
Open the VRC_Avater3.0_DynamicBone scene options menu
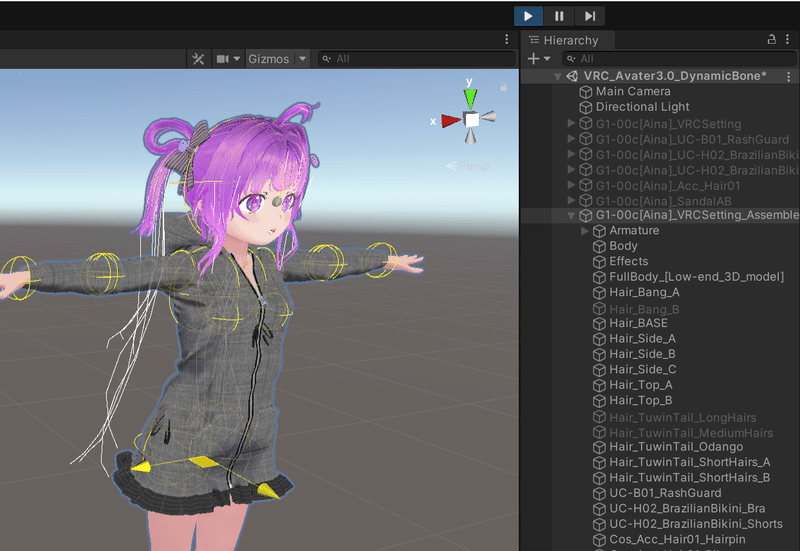[x=788, y=77]
